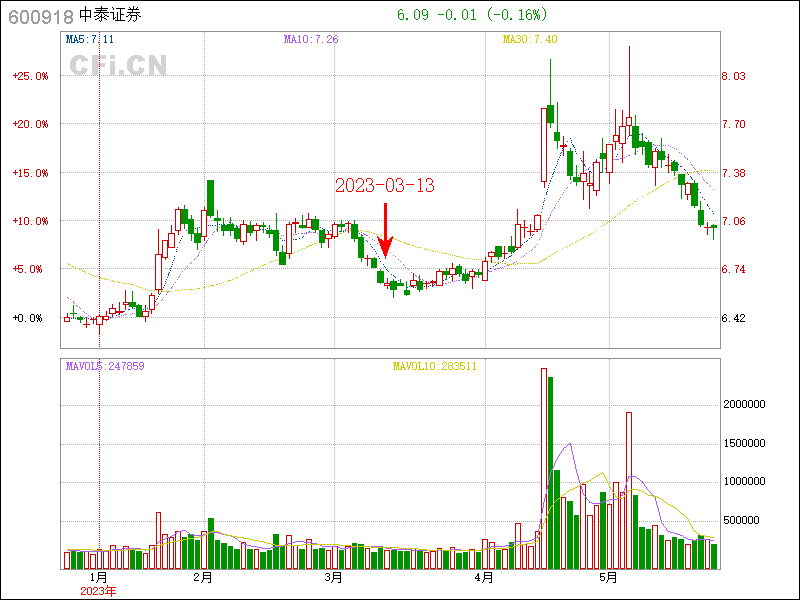Image resolution: width=800 pixels, height=600 pixels.
Task: Click the 4月 month label
Action: click(484, 578)
